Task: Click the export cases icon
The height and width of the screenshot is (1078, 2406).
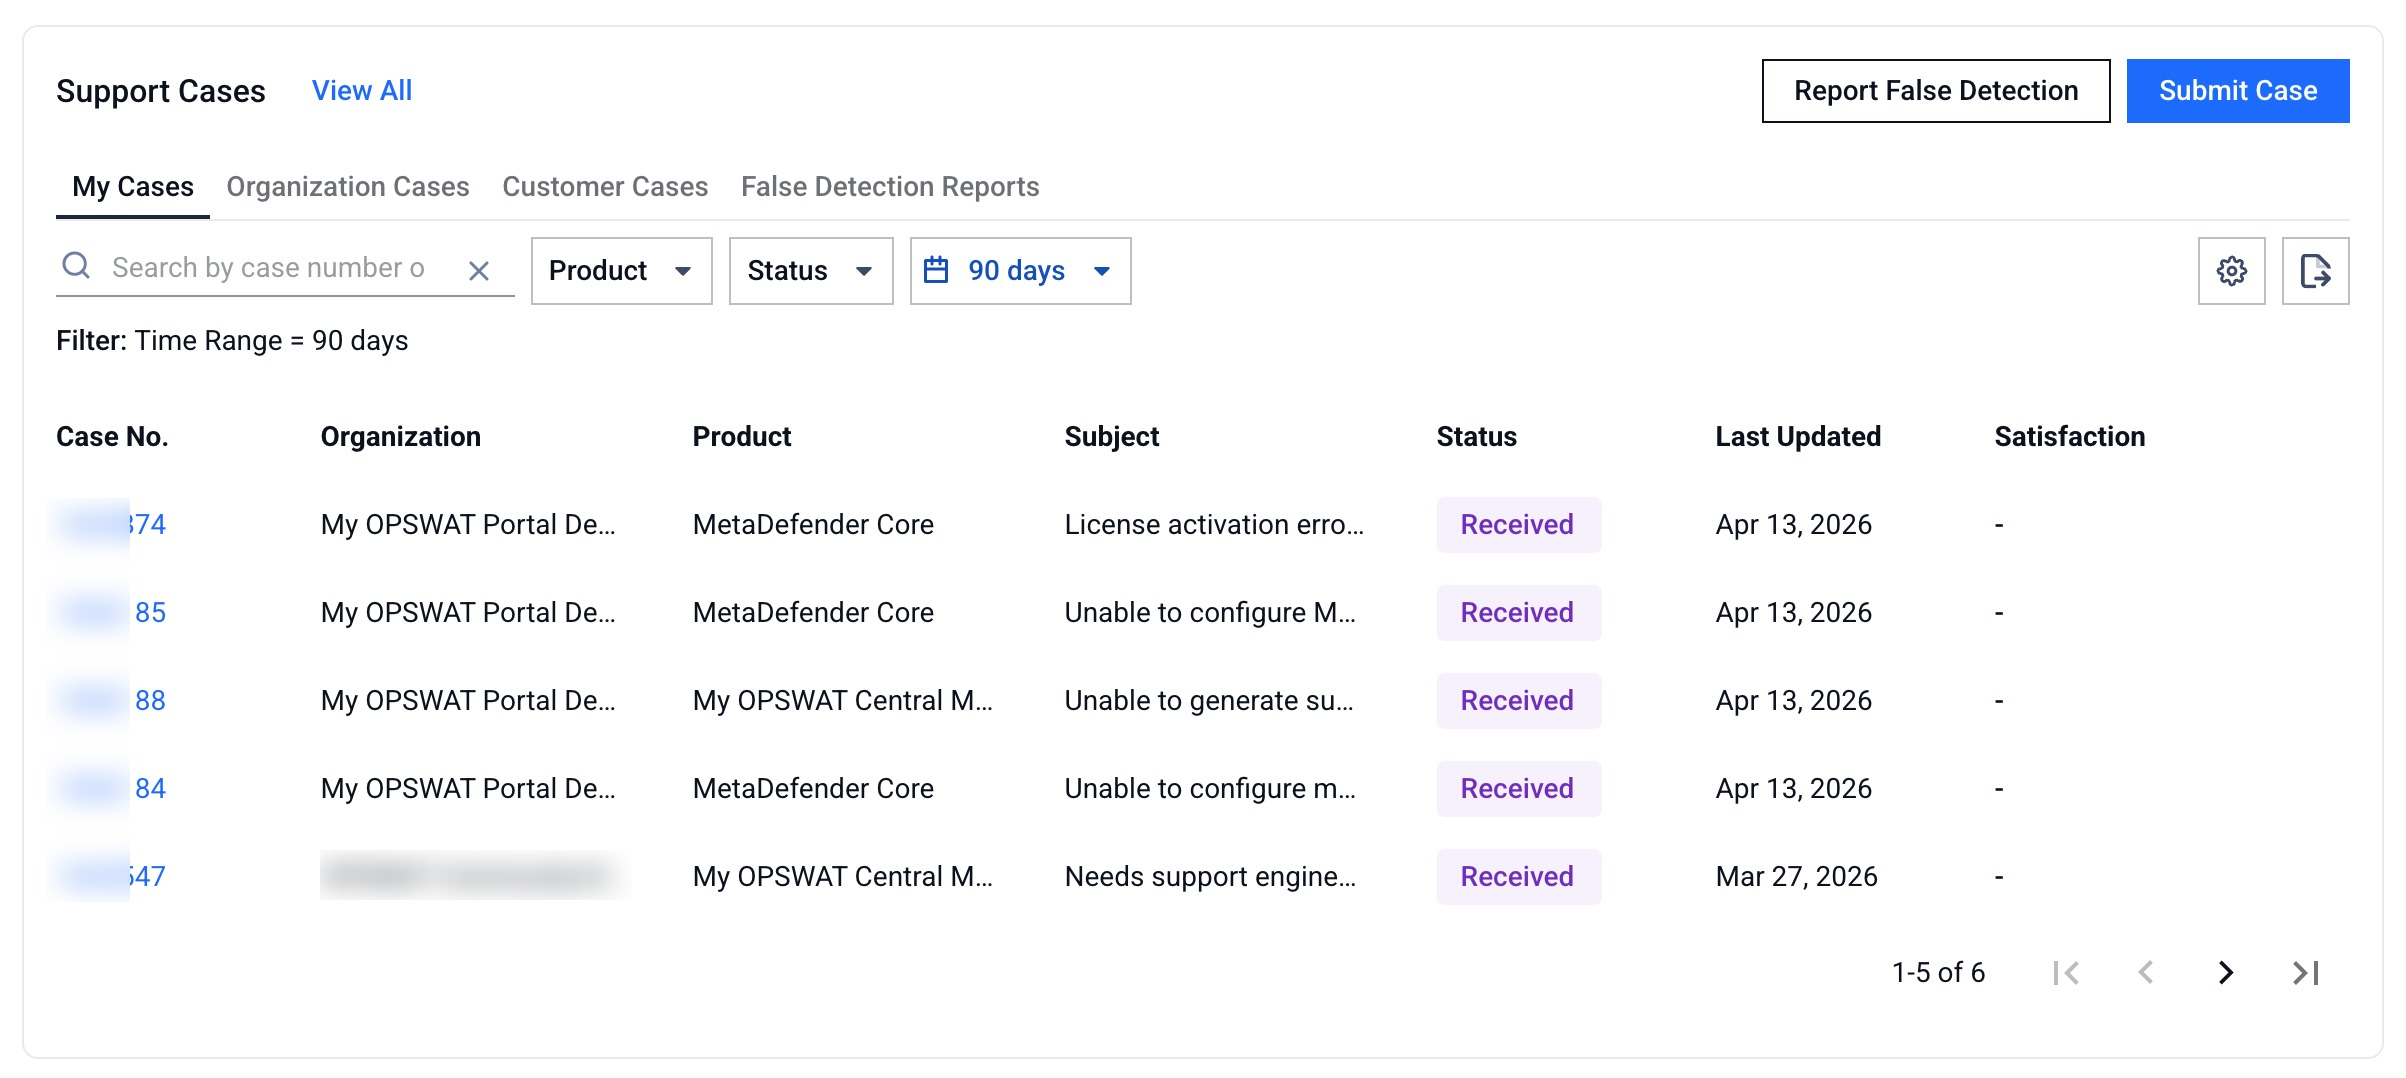Action: pyautogui.click(x=2315, y=271)
